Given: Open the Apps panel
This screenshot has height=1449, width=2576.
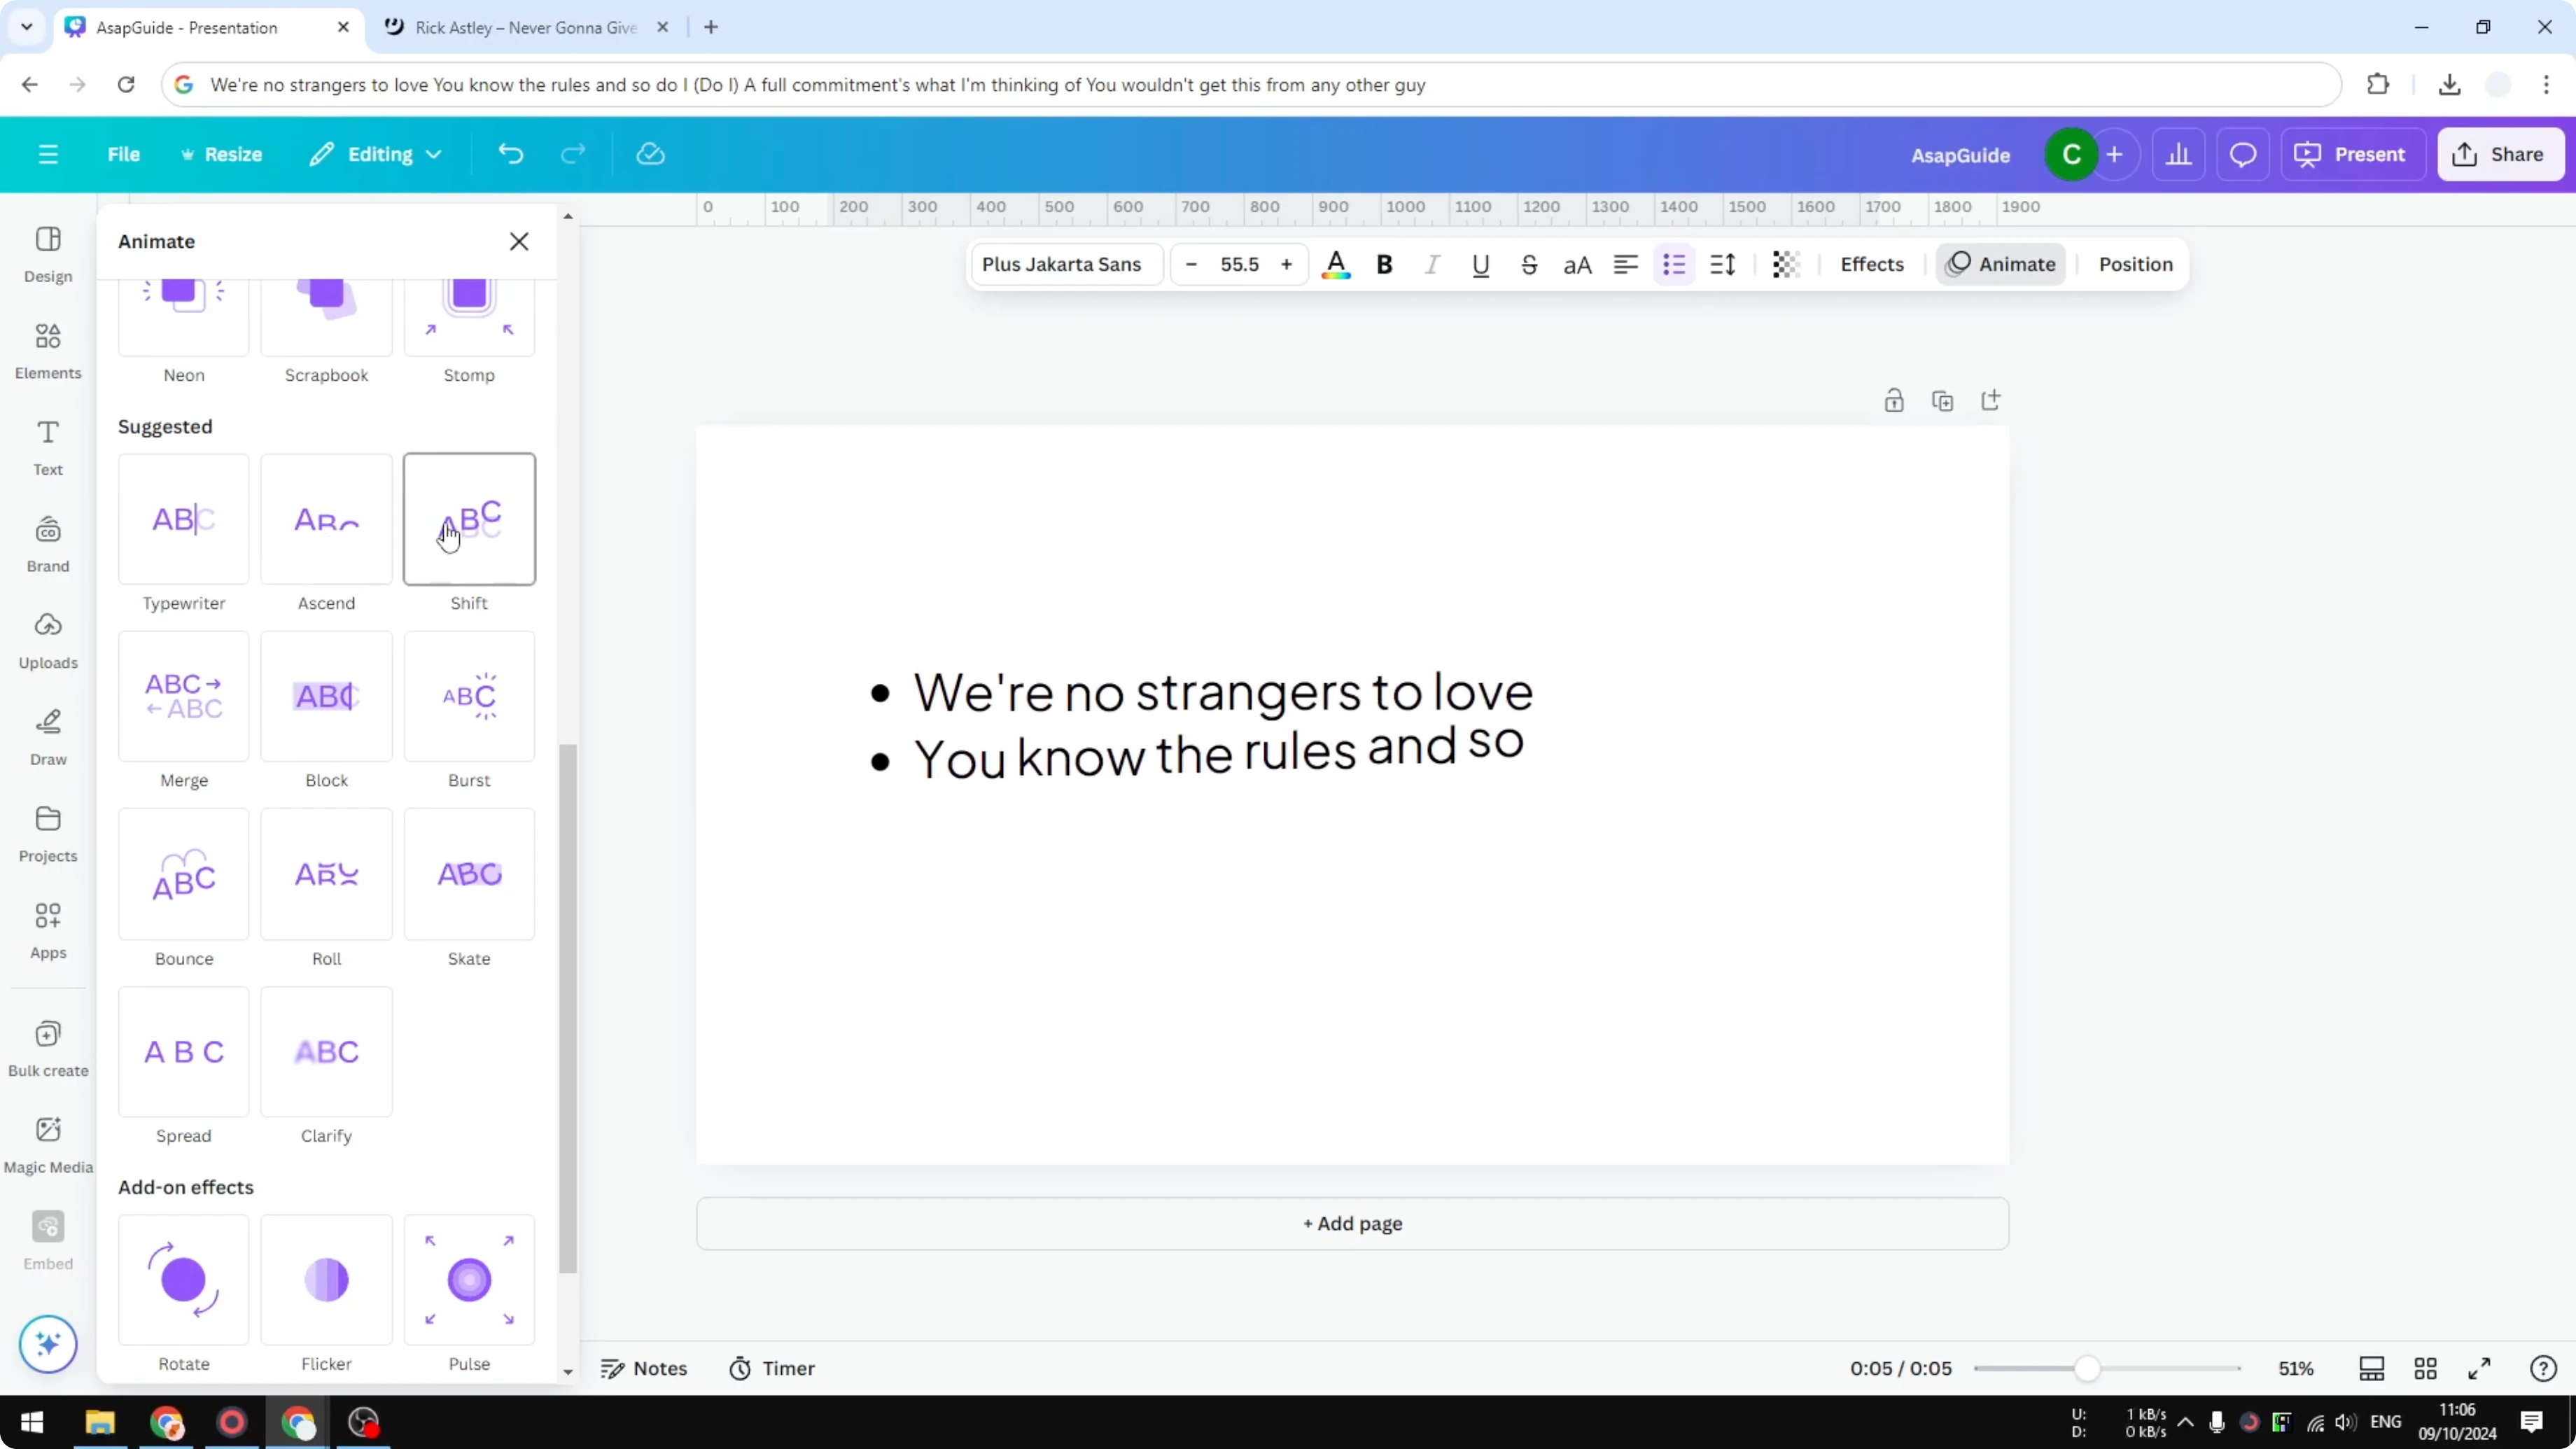Looking at the screenshot, I should [48, 931].
